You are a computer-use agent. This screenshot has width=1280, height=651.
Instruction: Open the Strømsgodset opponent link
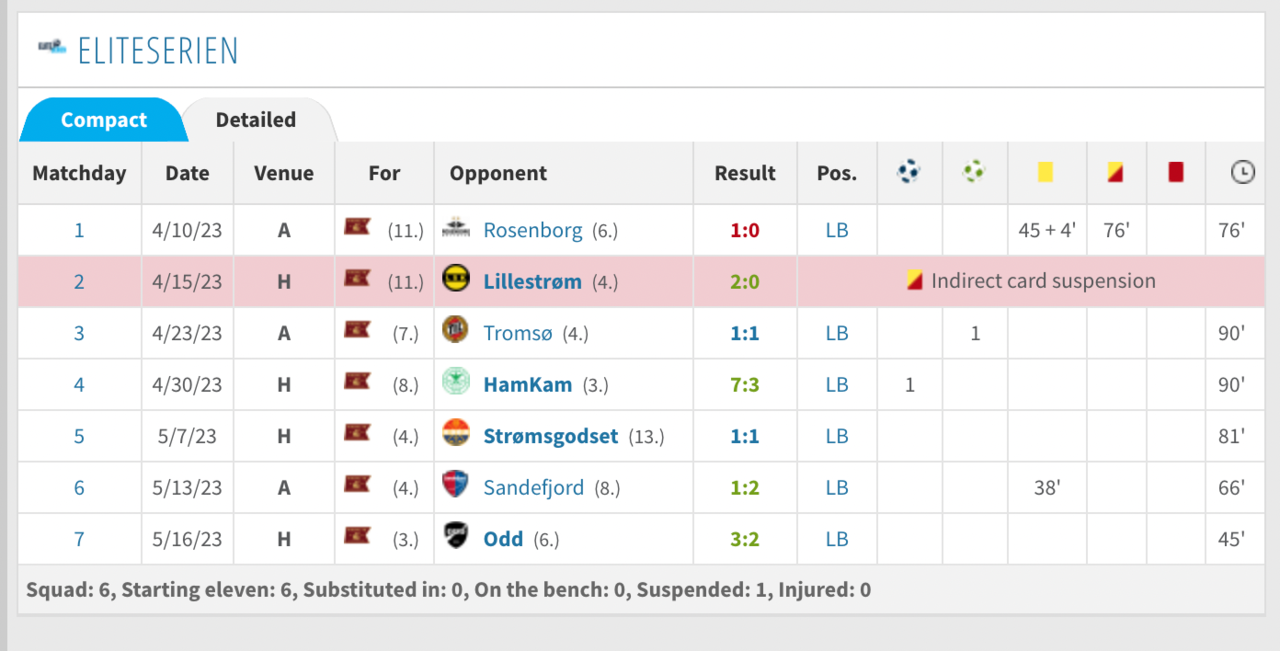tap(550, 436)
